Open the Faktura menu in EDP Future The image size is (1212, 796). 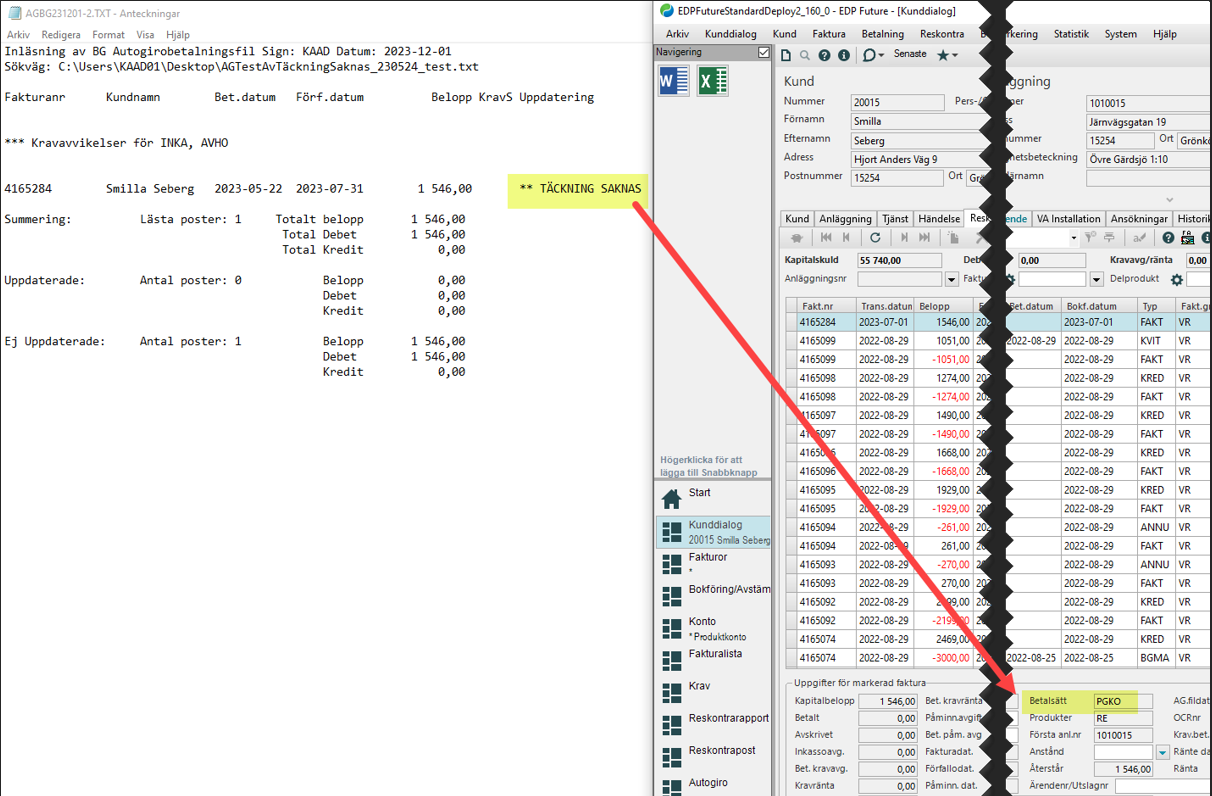pos(829,34)
